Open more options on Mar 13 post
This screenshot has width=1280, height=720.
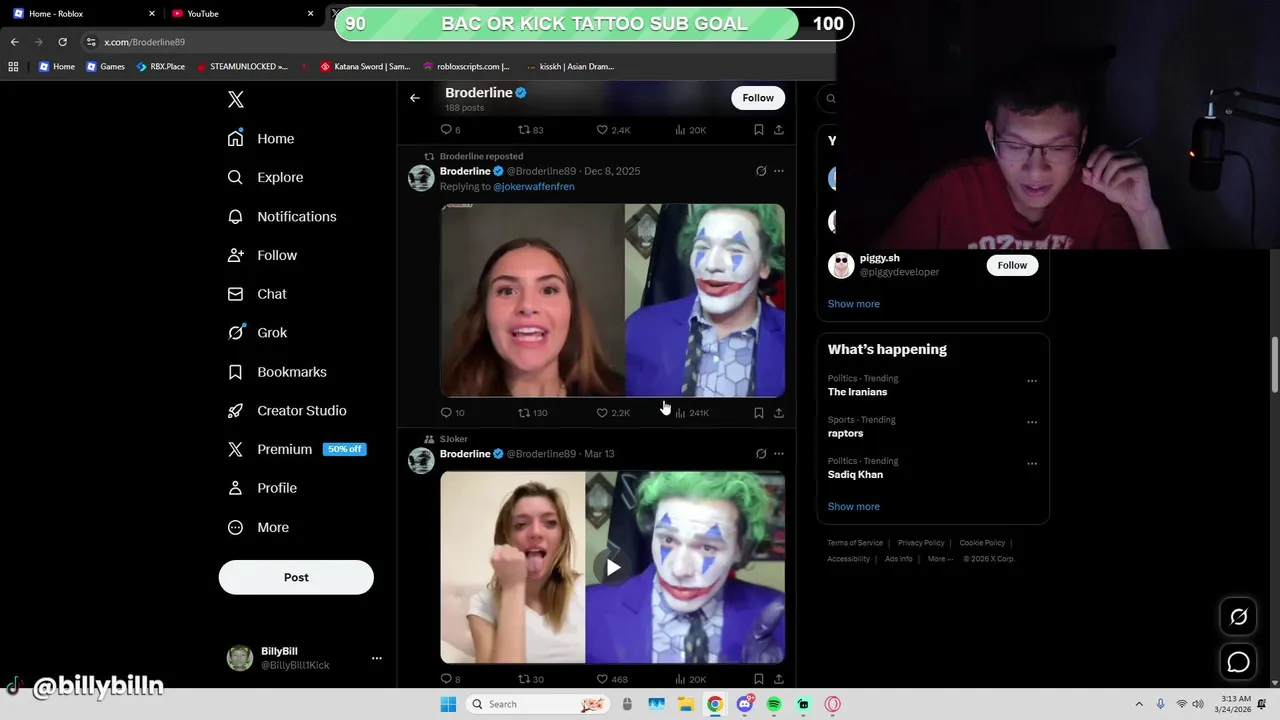coord(779,454)
